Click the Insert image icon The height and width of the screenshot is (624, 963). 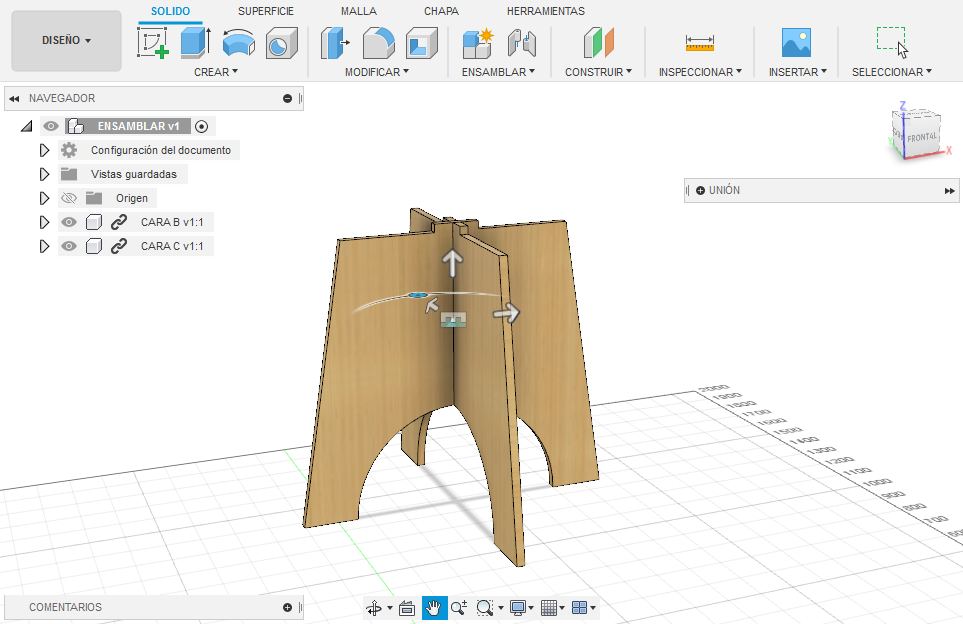click(796, 43)
